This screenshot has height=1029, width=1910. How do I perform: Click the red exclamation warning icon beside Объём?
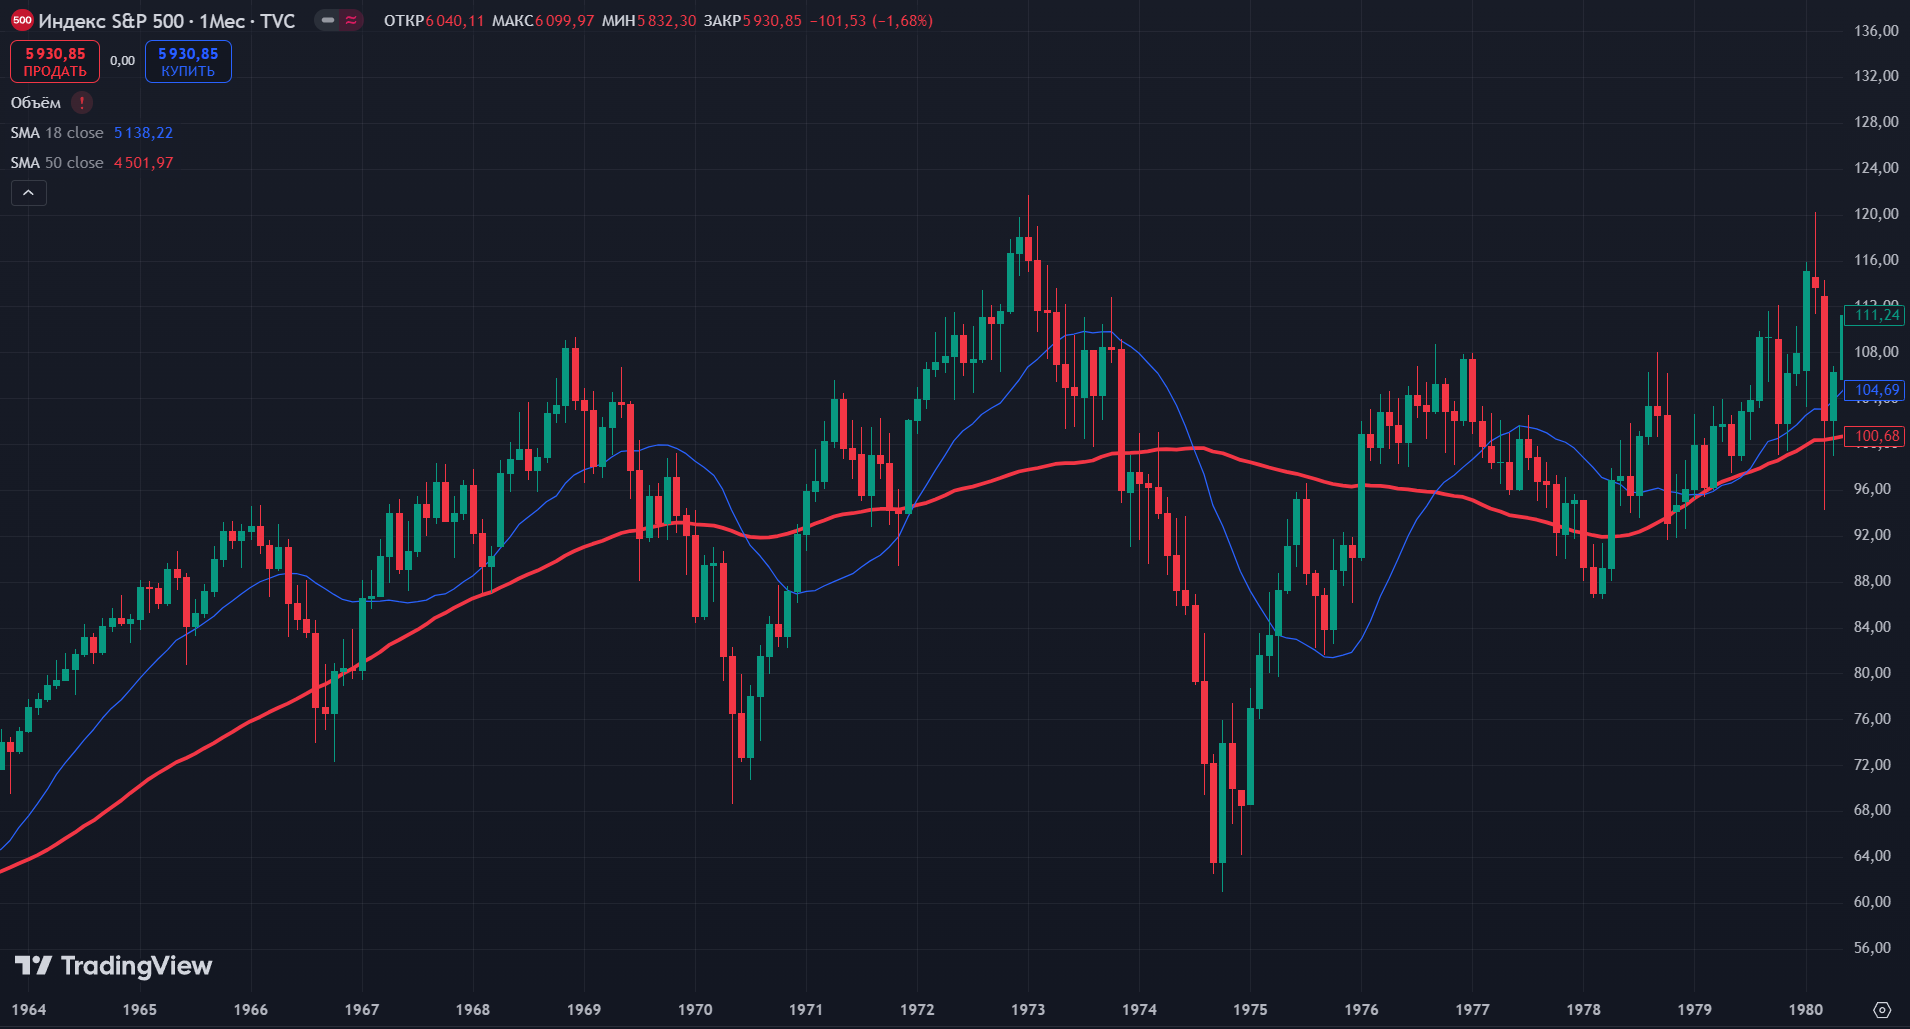point(82,103)
